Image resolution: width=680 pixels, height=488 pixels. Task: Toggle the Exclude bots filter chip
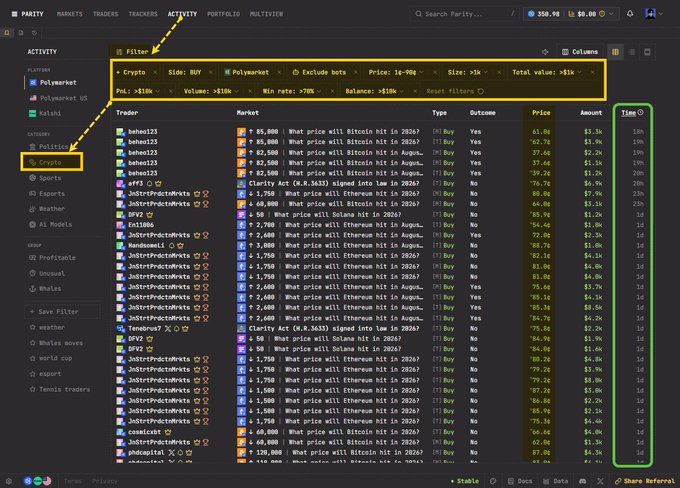pyautogui.click(x=319, y=72)
